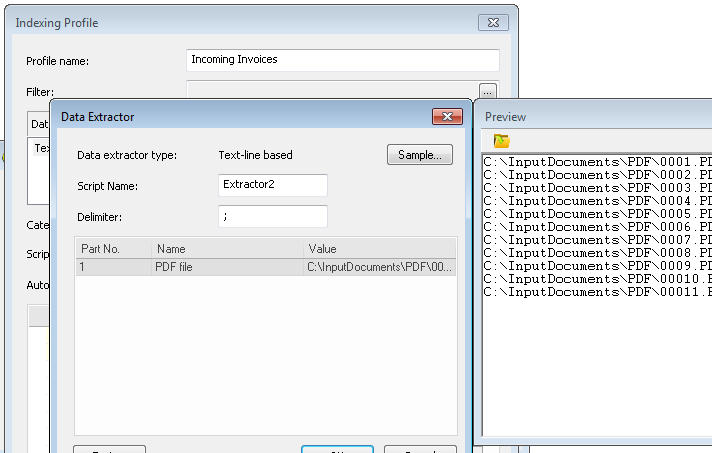The width and height of the screenshot is (712, 453).
Task: Sort by Name column header
Action: click(x=227, y=249)
